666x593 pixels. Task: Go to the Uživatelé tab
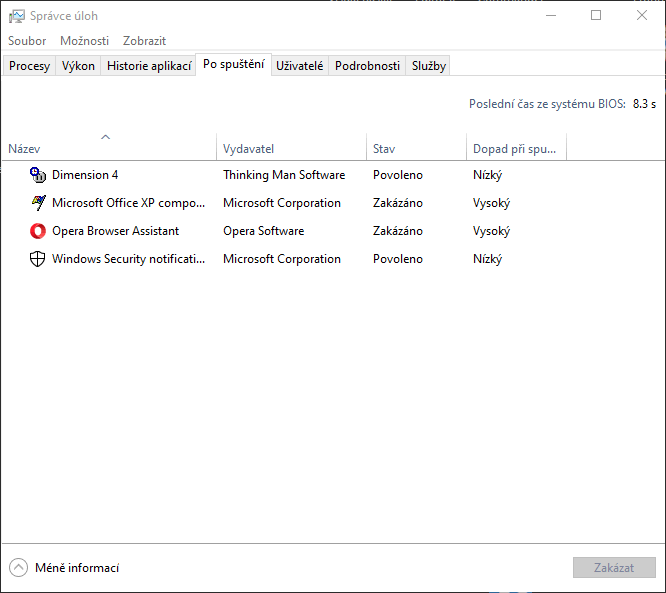tap(299, 66)
